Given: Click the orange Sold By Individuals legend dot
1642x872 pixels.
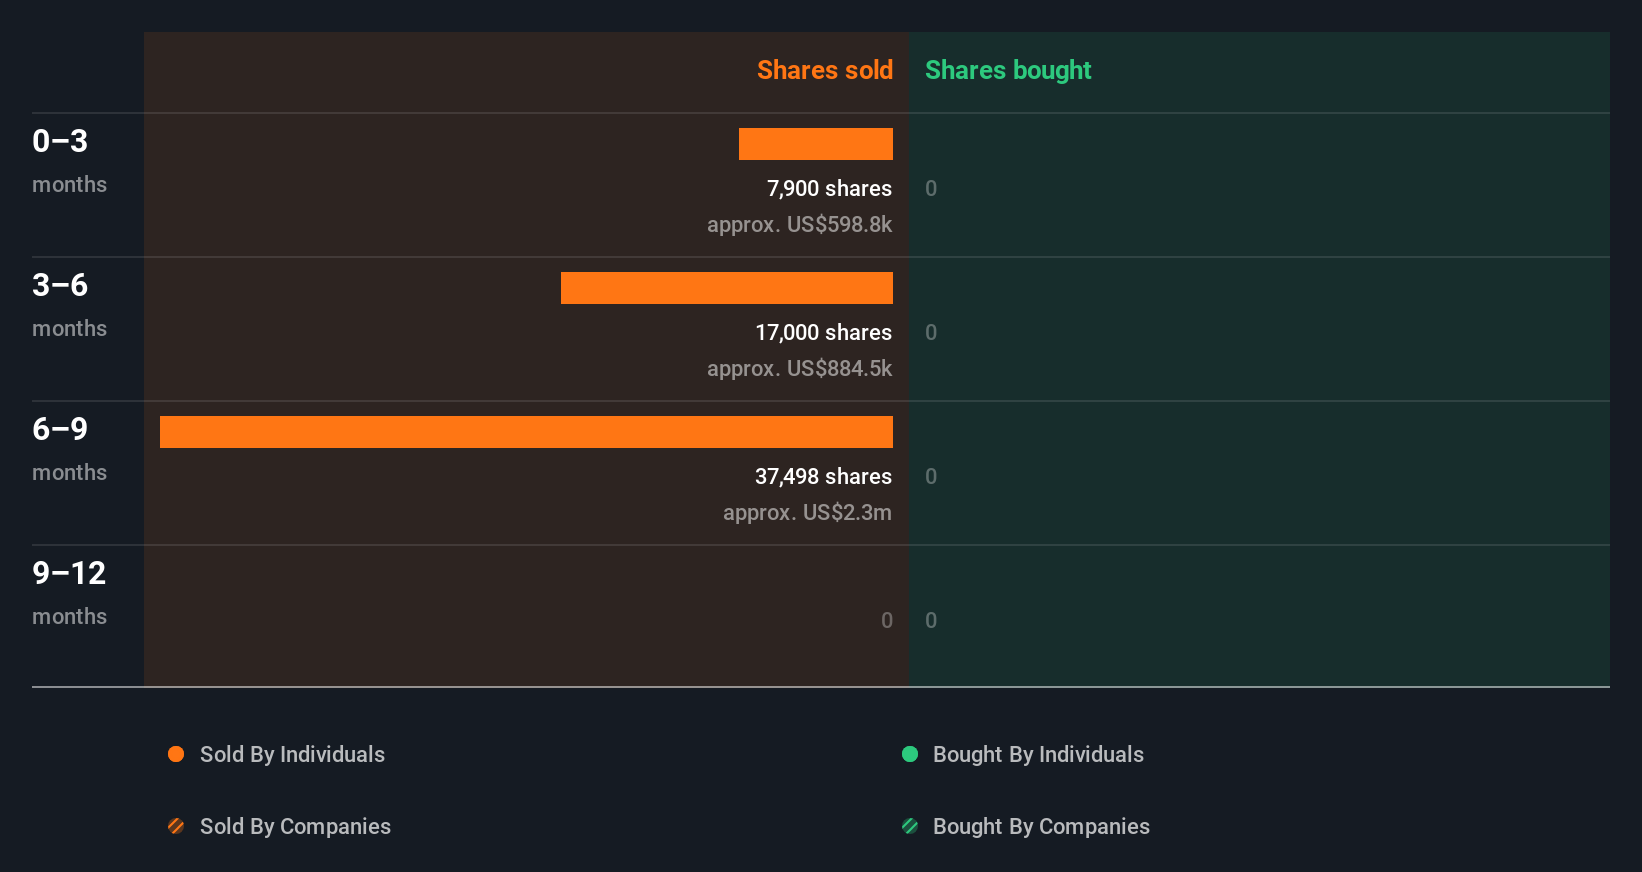Looking at the screenshot, I should click(176, 754).
